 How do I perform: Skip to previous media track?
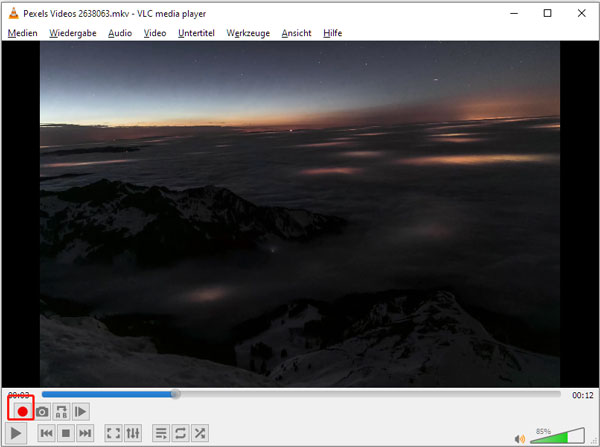point(46,433)
